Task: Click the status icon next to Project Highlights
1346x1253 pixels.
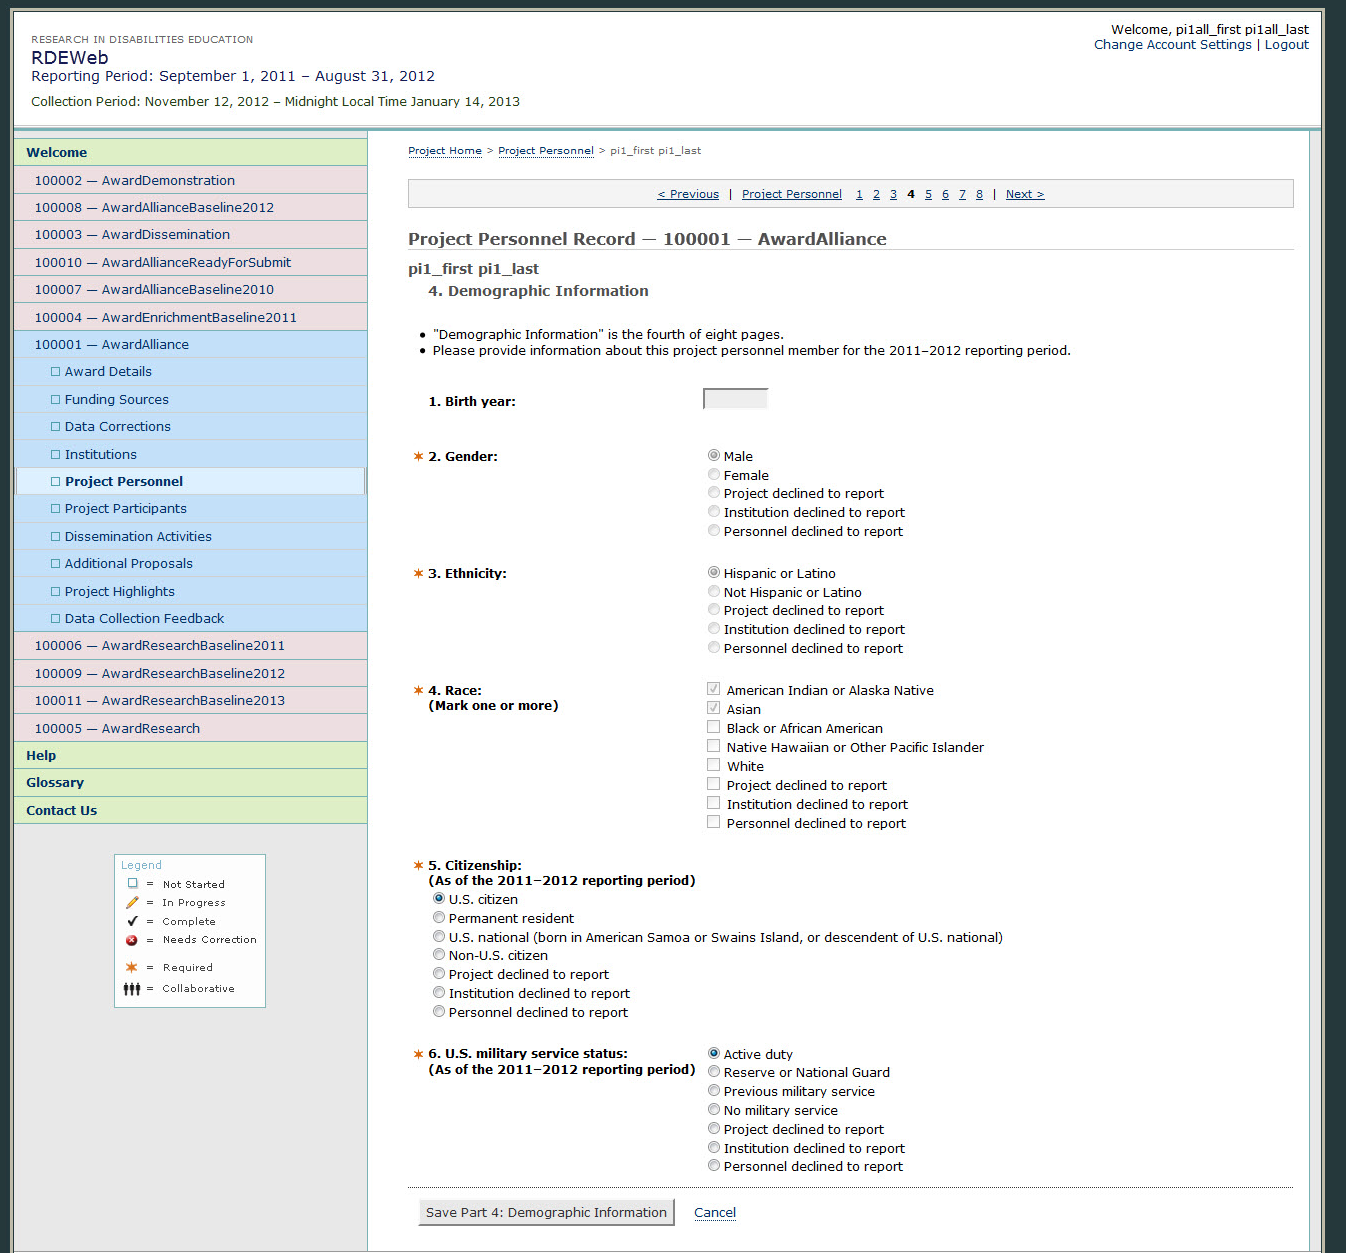Action: pos(56,592)
